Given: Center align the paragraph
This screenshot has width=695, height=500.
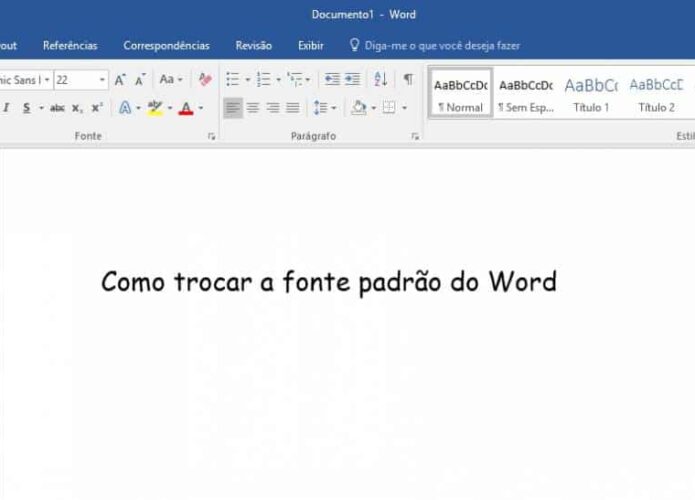Looking at the screenshot, I should (x=253, y=108).
